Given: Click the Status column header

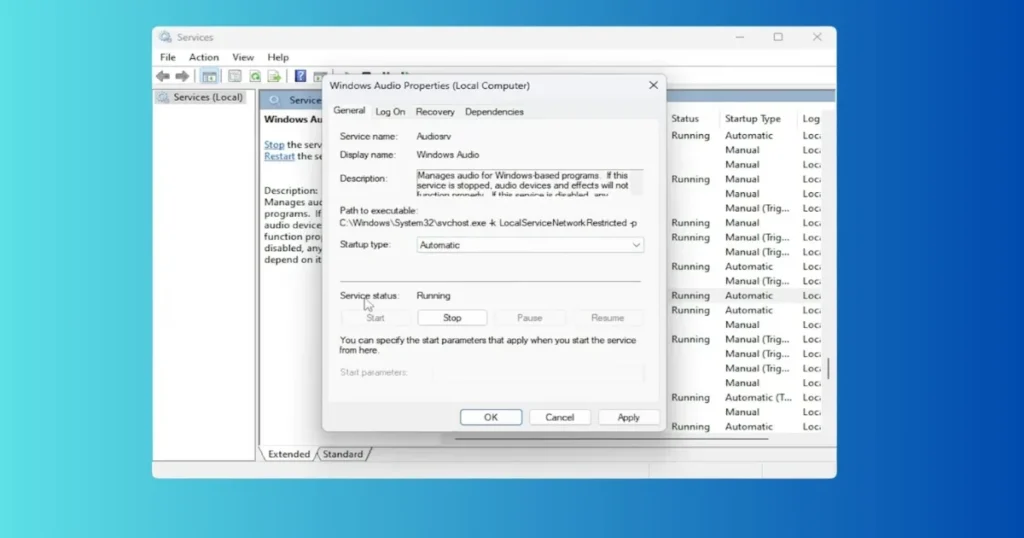Looking at the screenshot, I should tap(685, 119).
